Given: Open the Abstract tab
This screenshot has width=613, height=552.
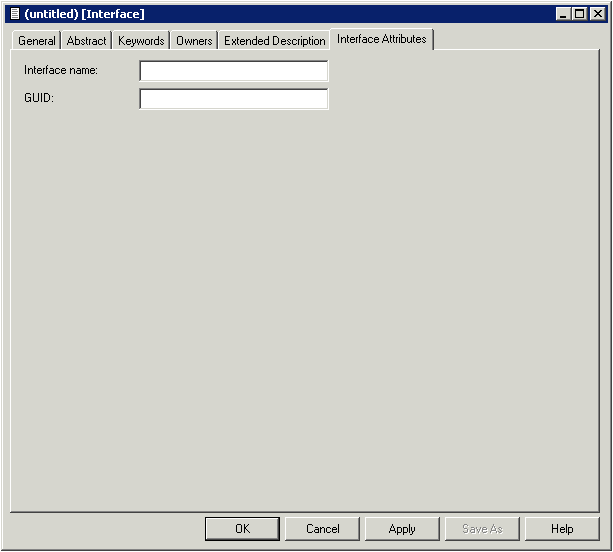Looking at the screenshot, I should click(x=86, y=41).
